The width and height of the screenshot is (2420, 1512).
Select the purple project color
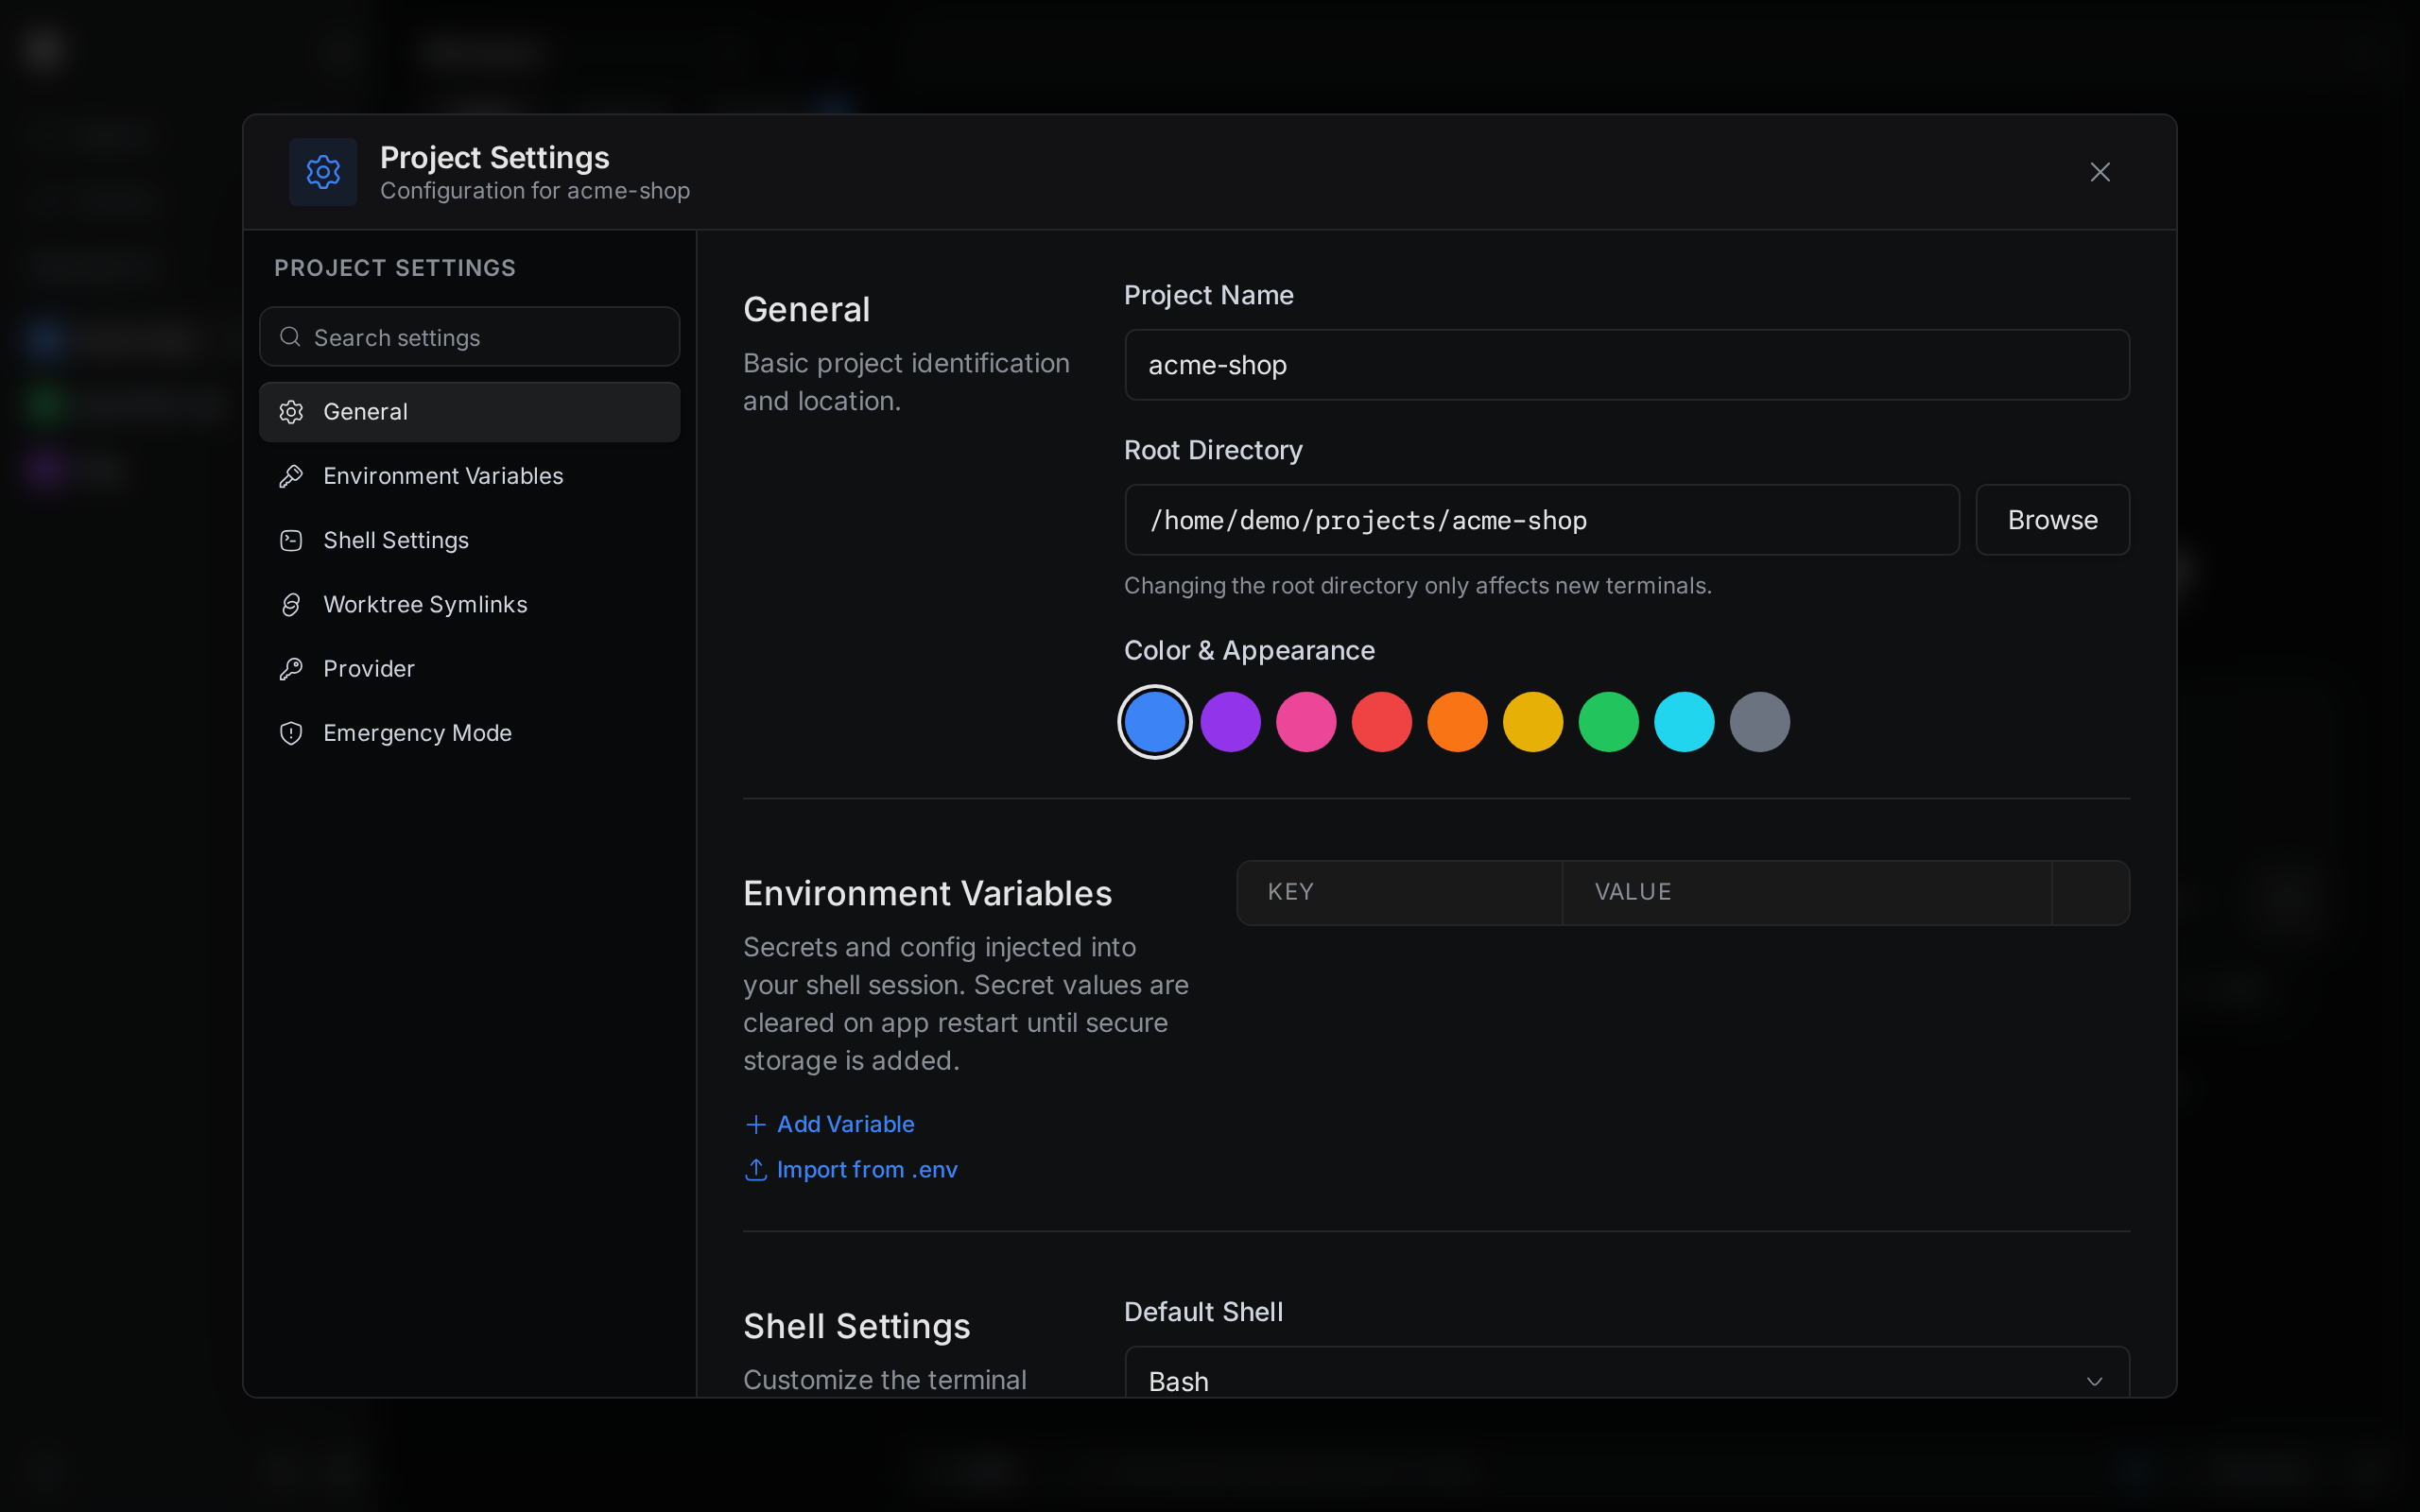[x=1231, y=722]
